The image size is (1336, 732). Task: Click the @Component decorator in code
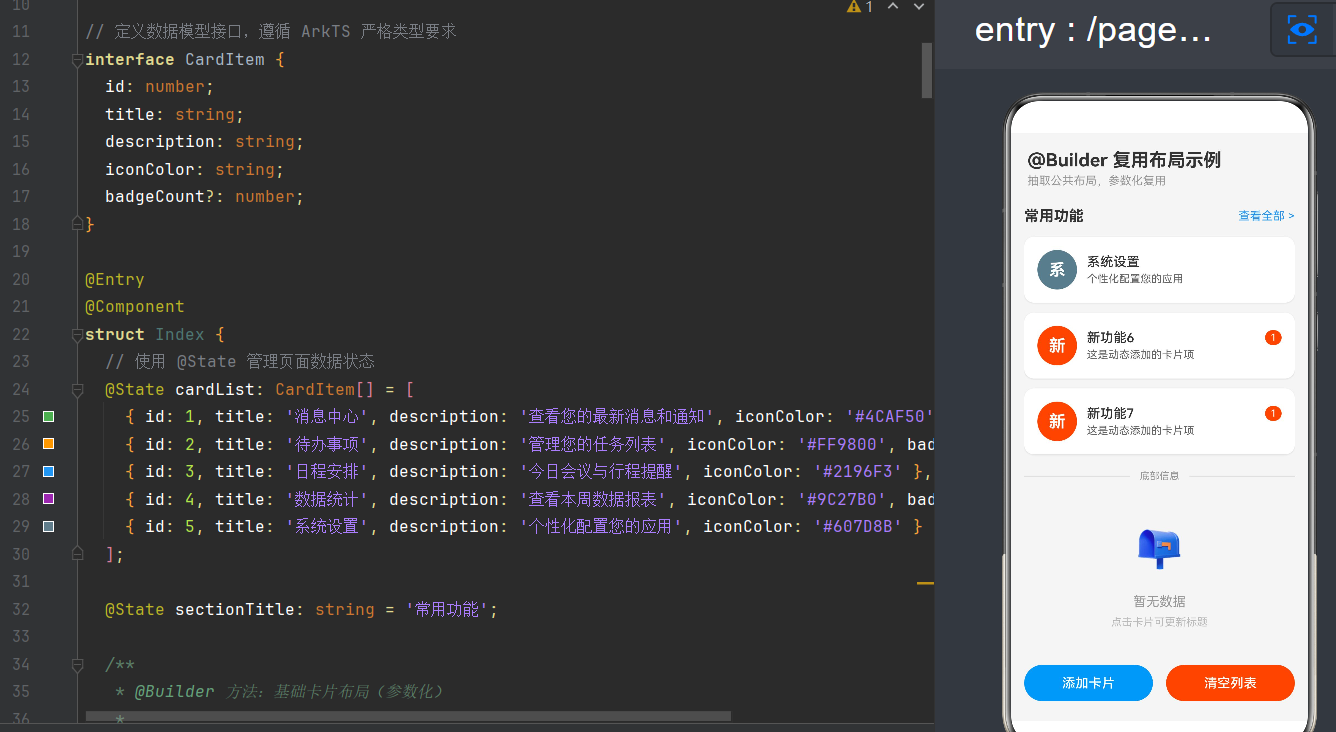click(x=135, y=307)
